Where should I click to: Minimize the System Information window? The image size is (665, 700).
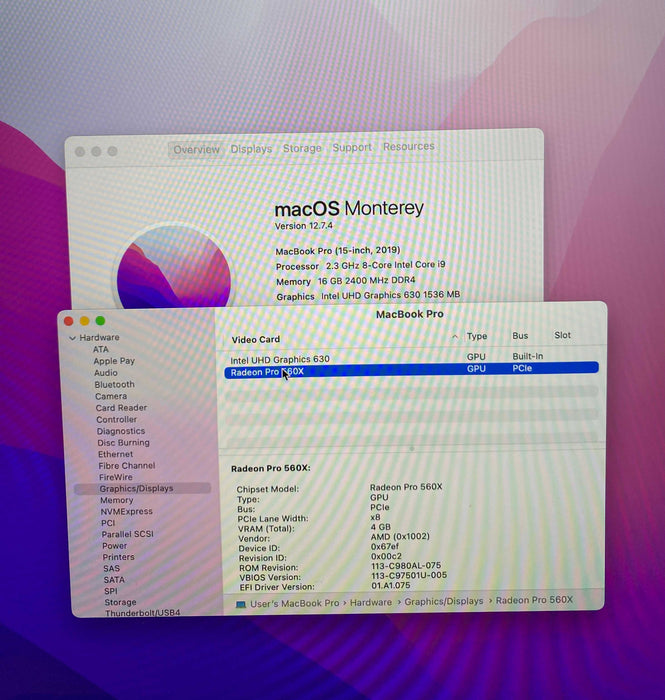[x=84, y=321]
